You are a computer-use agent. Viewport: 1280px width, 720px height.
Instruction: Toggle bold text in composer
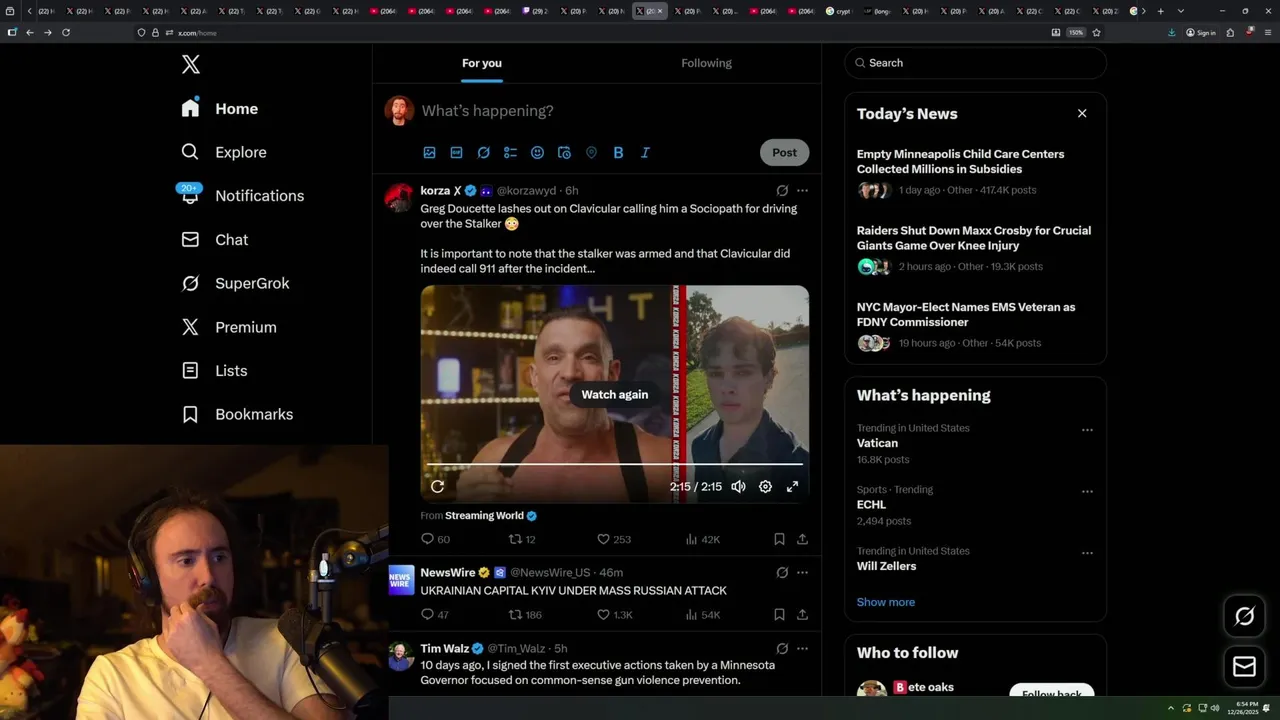click(618, 153)
